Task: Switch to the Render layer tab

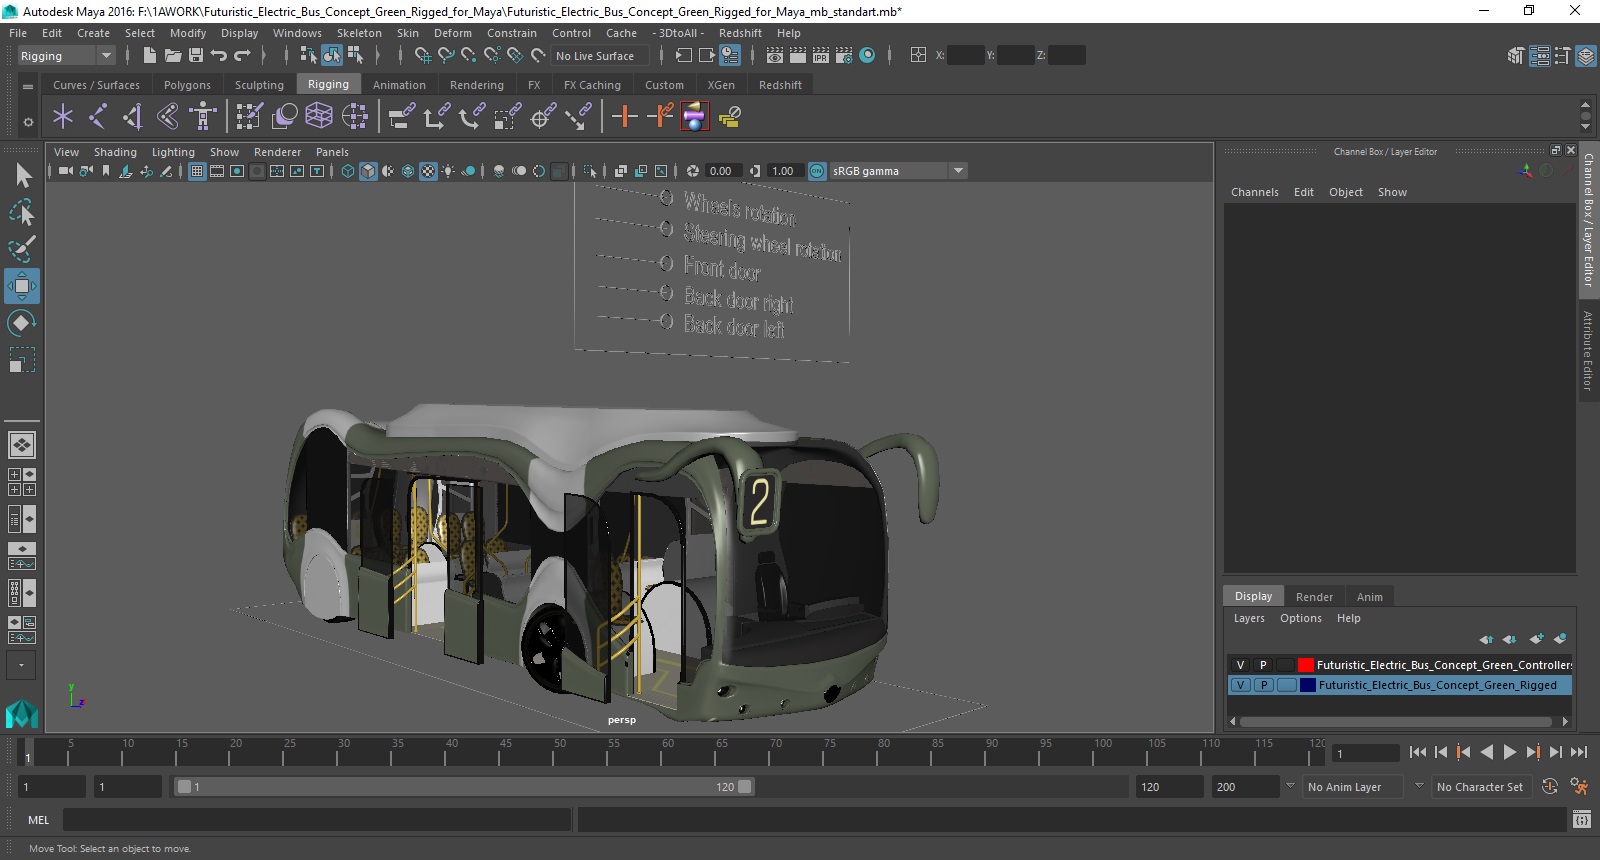Action: pos(1314,597)
